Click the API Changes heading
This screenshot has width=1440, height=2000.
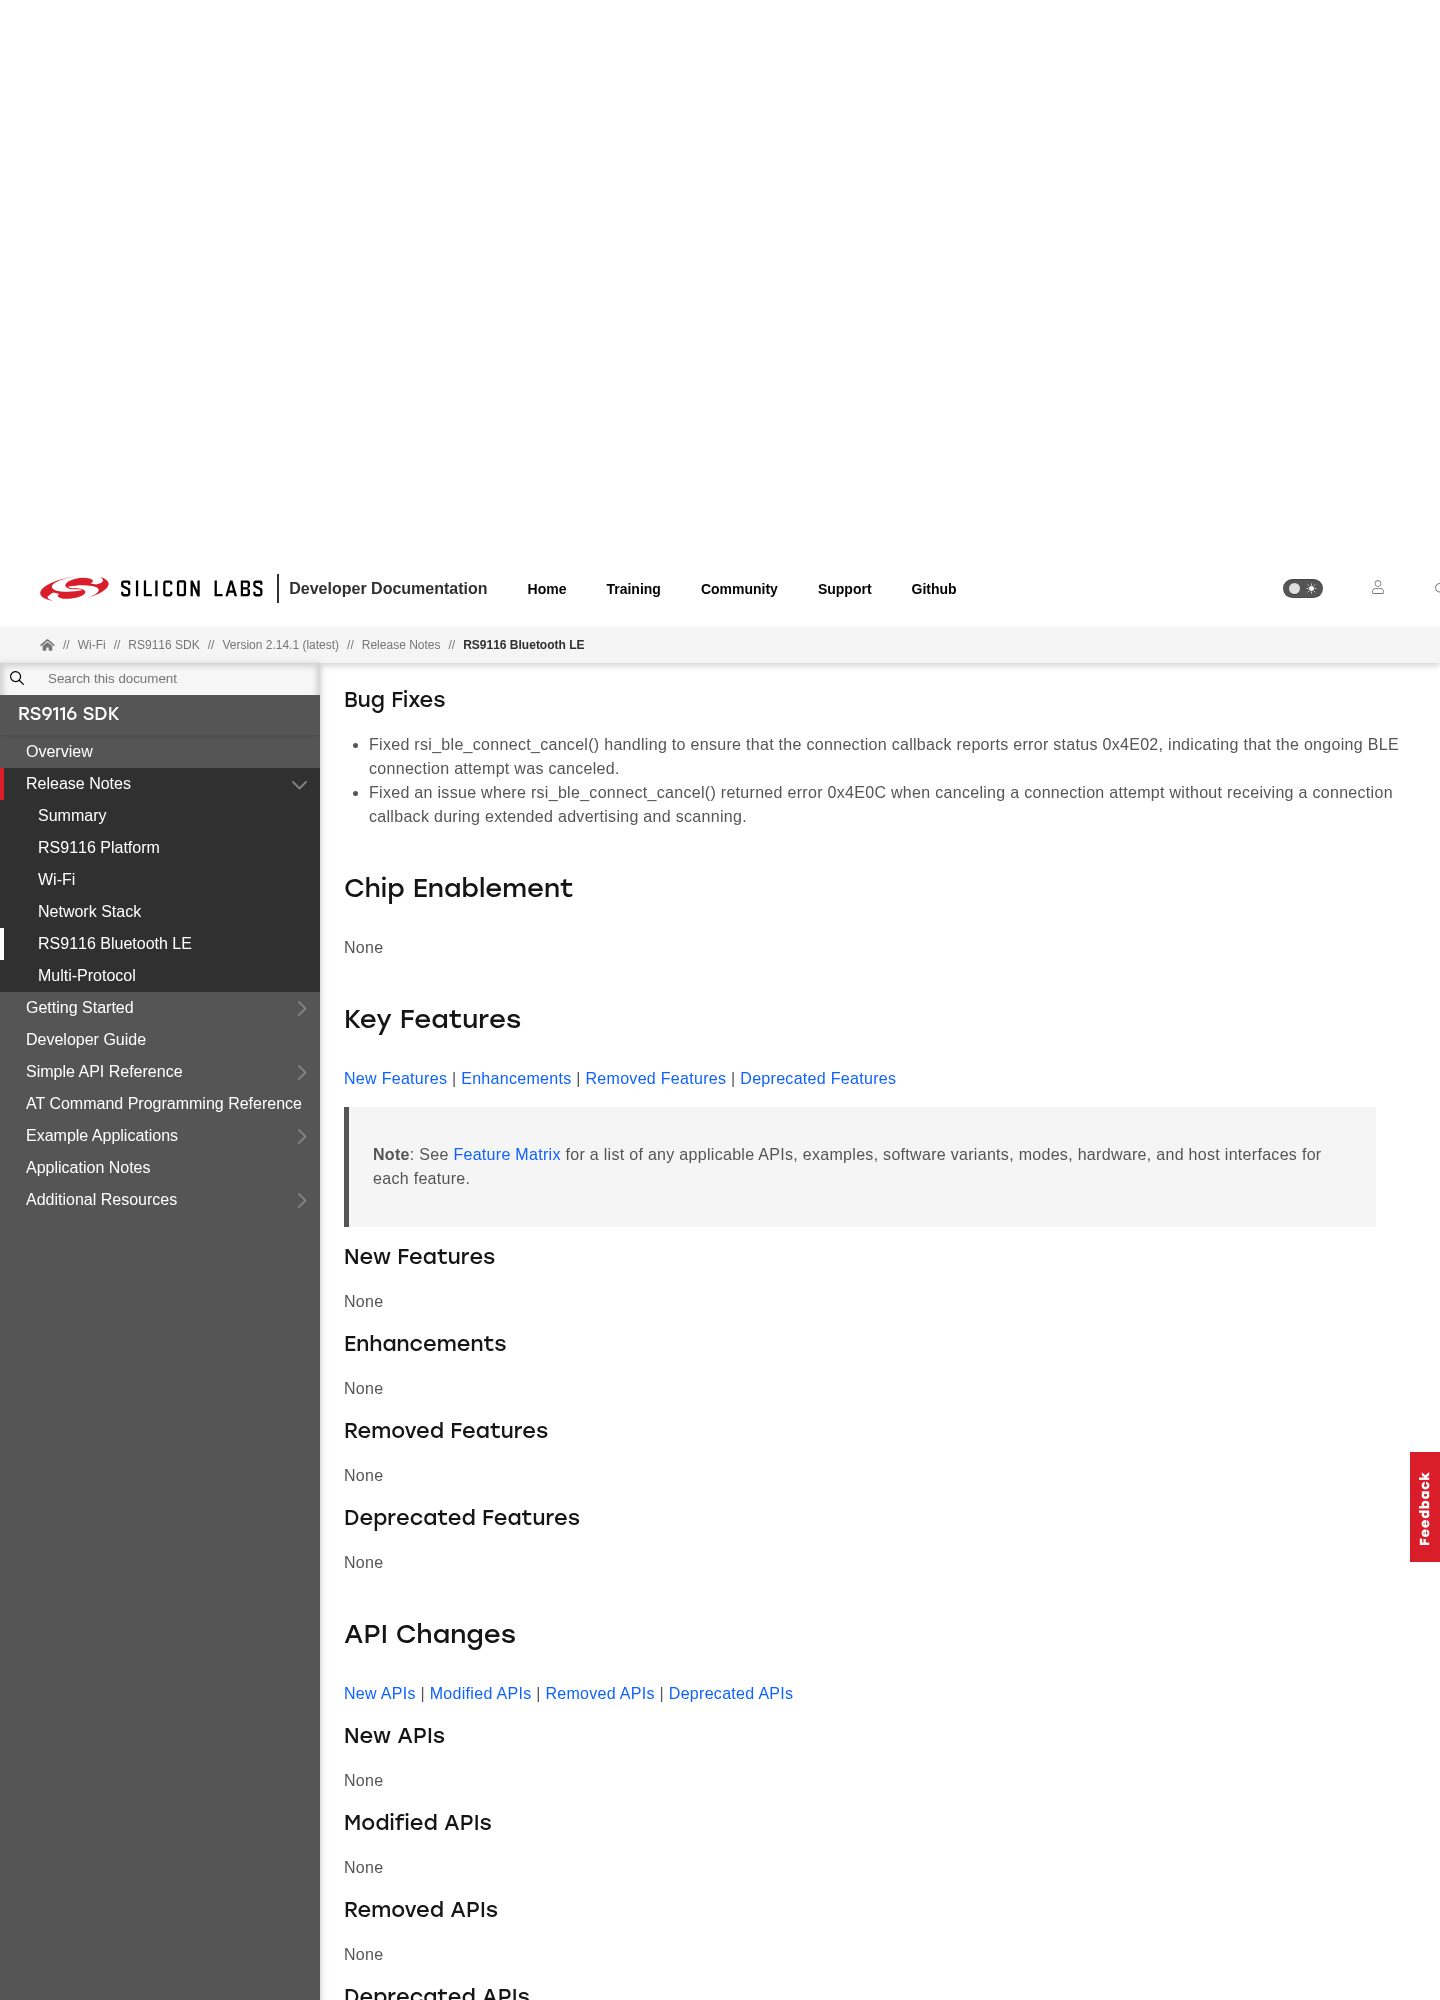tap(430, 1634)
